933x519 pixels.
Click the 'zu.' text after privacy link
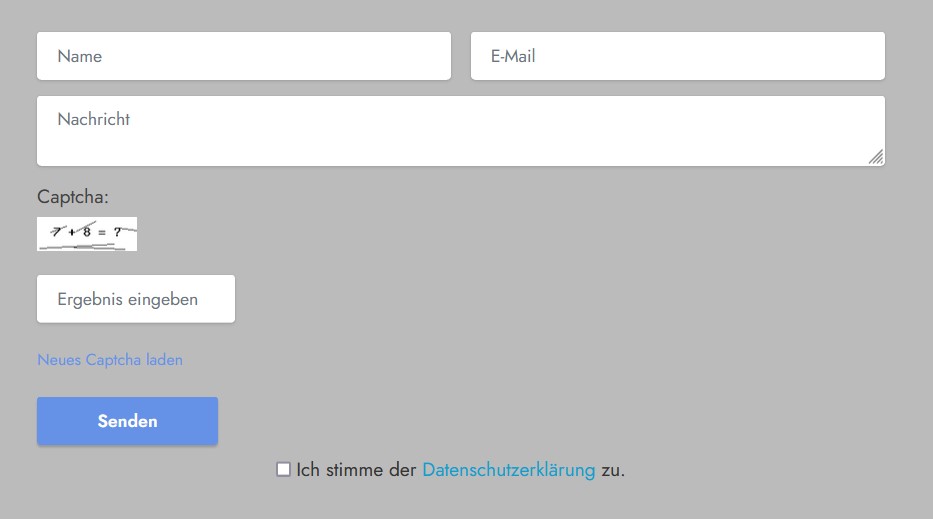(613, 470)
